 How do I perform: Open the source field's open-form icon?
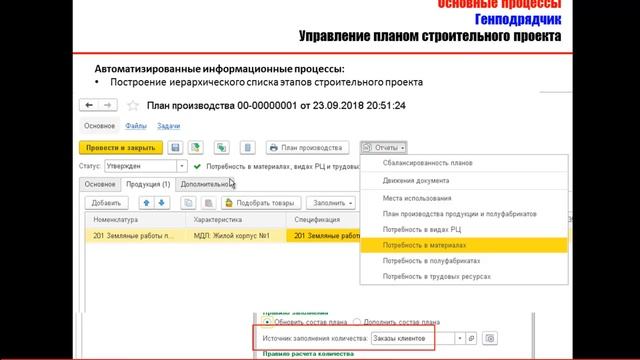click(x=471, y=338)
